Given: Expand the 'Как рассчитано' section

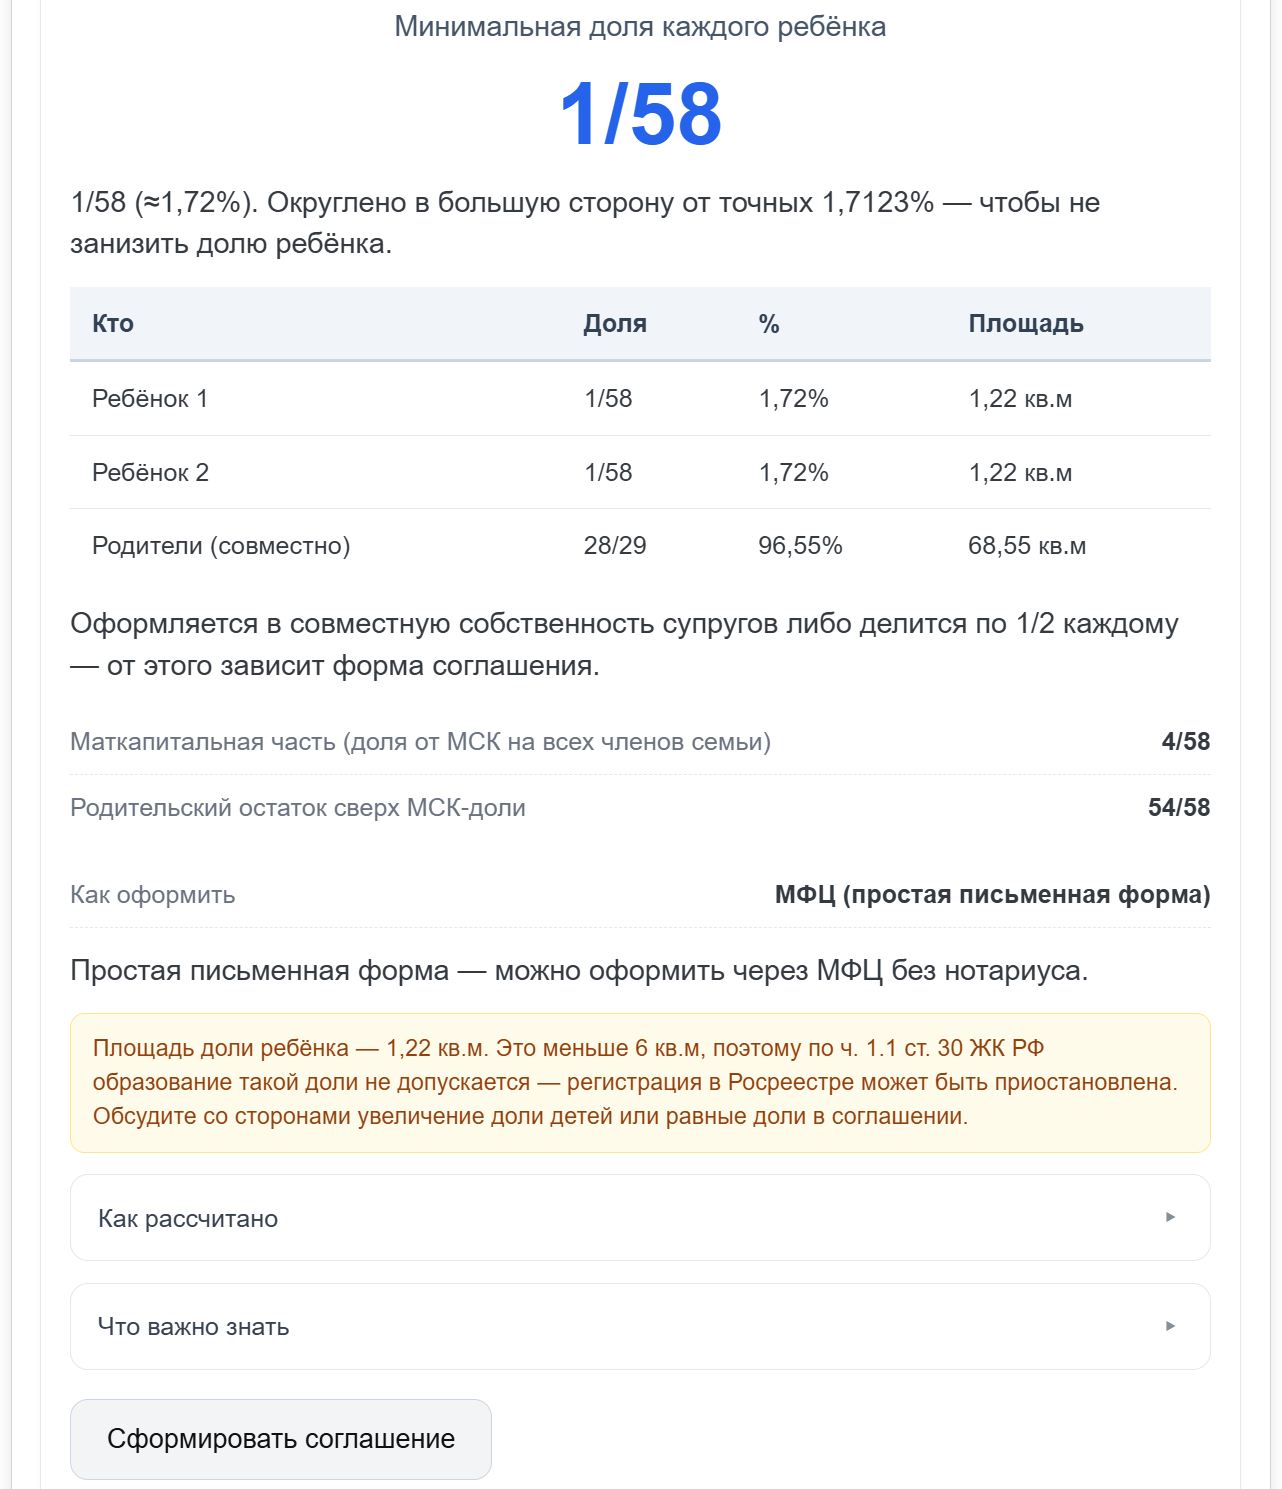Looking at the screenshot, I should [640, 1217].
